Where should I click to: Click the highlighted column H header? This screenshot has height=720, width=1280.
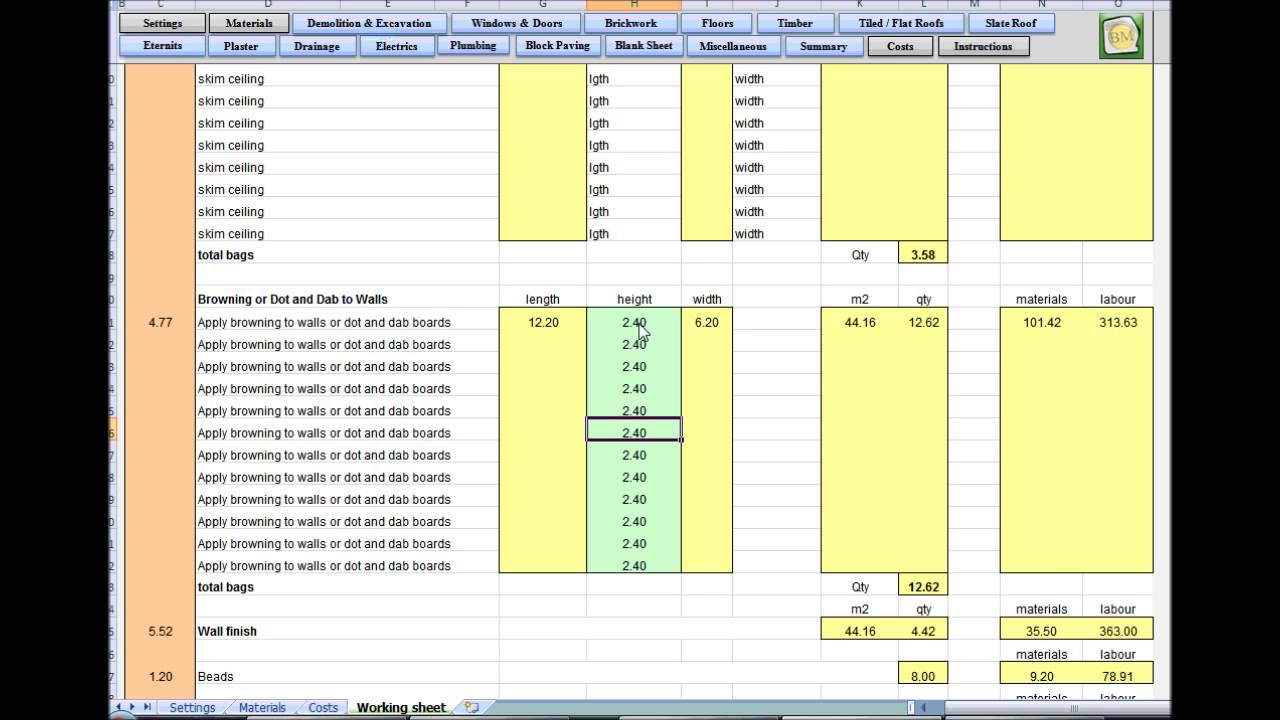(634, 4)
